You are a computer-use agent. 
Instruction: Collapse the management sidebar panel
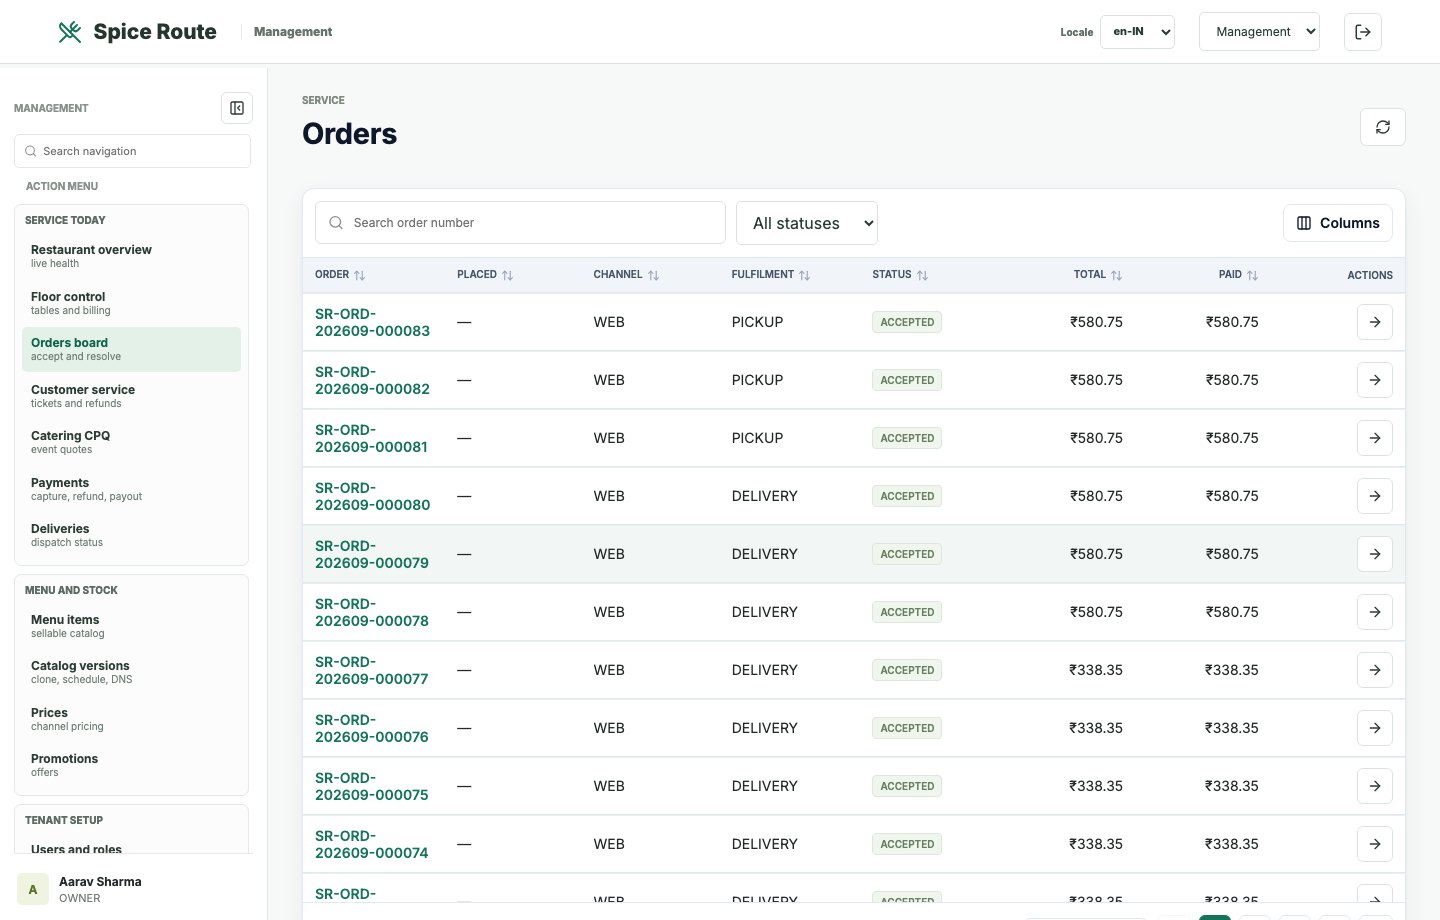[237, 108]
